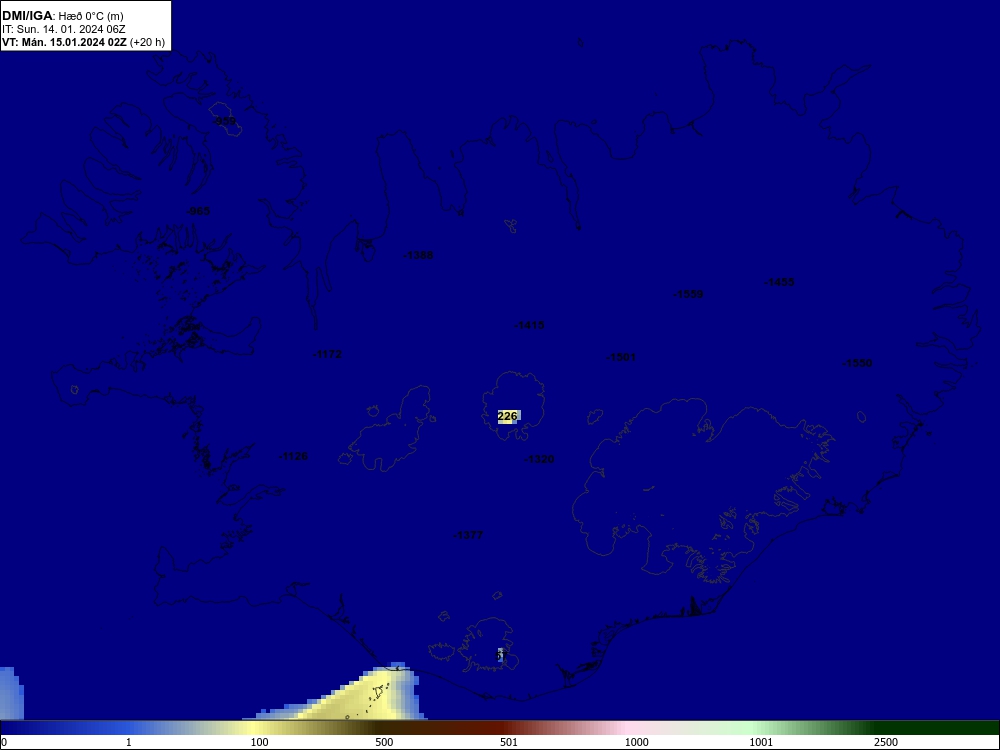Click the legend label 501
This screenshot has width=1000, height=750.
(509, 742)
